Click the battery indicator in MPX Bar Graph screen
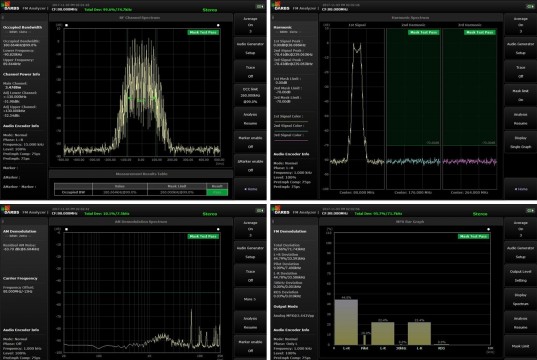The image size is (537, 360). coord(530,210)
